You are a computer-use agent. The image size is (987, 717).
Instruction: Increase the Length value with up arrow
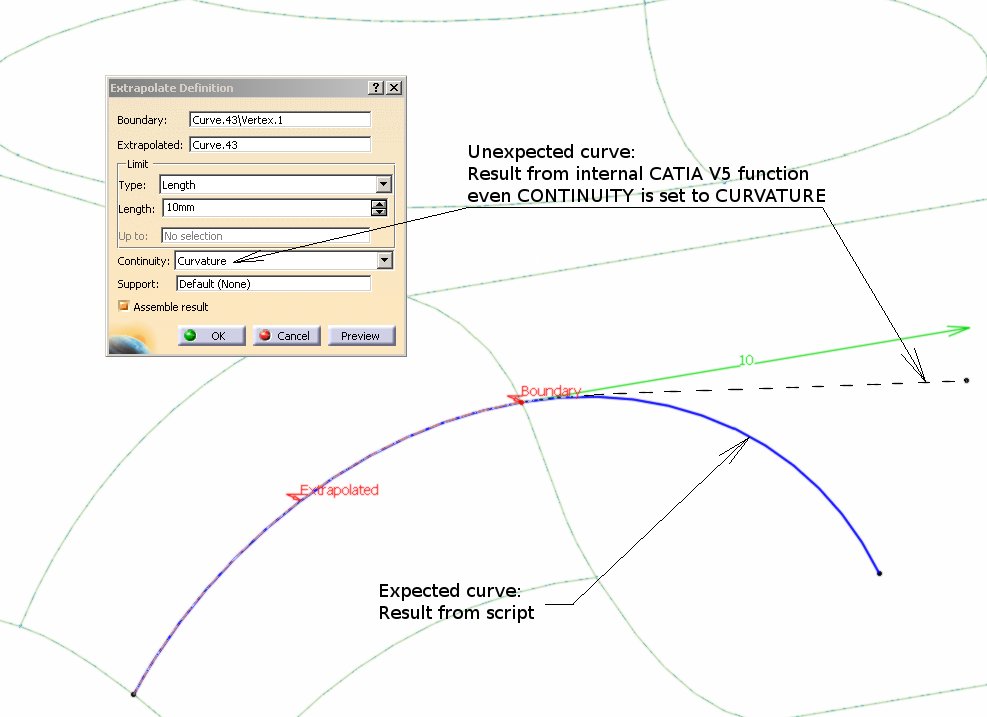(379, 203)
